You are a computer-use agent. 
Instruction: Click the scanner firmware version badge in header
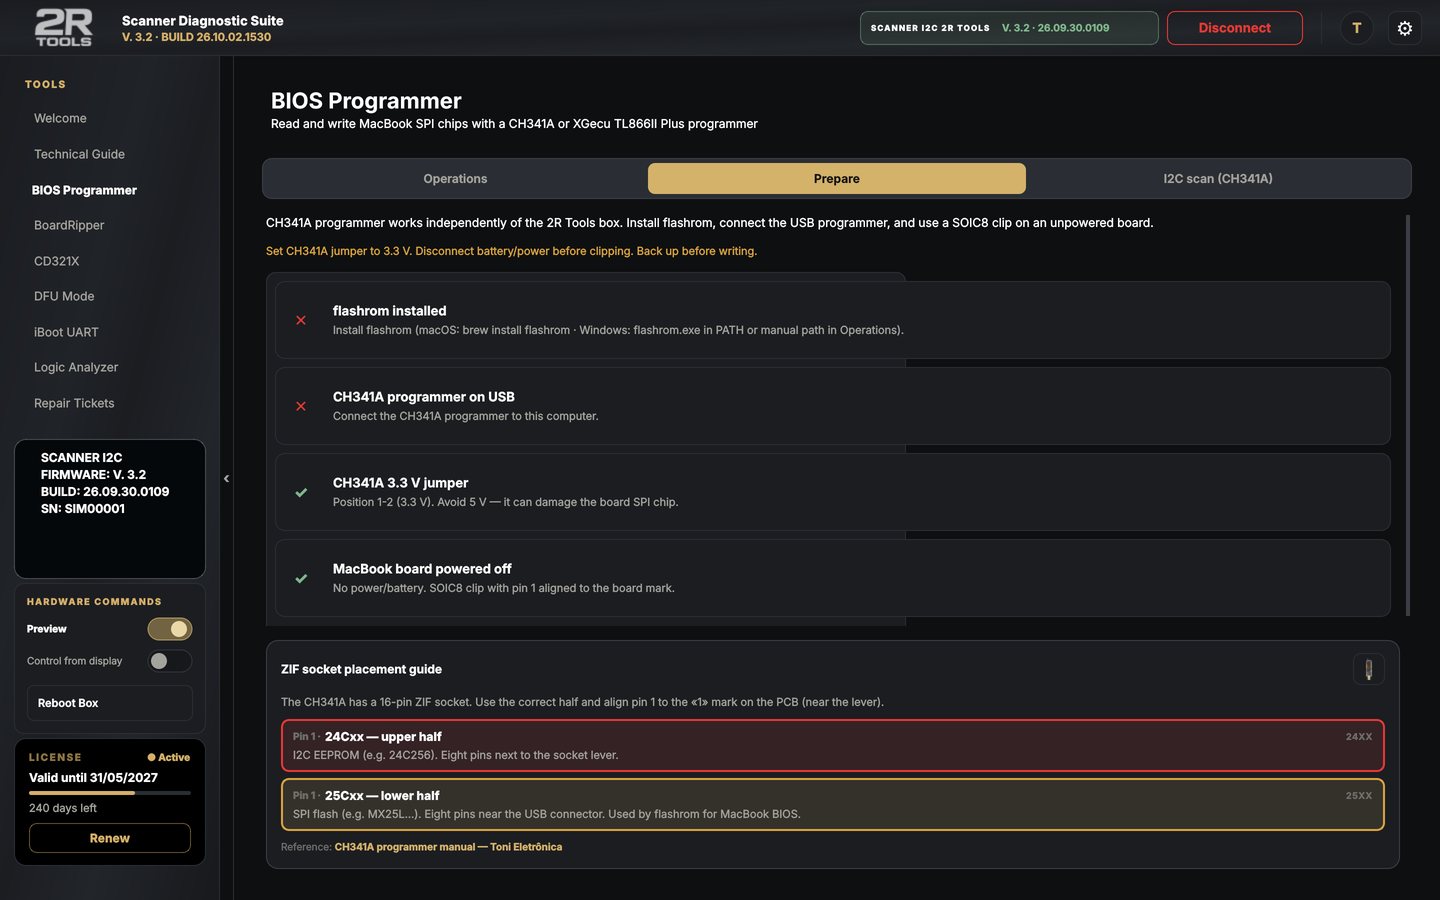(x=1009, y=28)
